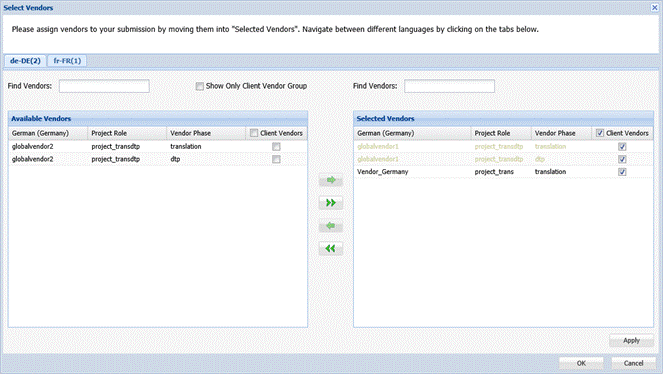The image size is (663, 374).
Task: Click the Apply button
Action: [x=631, y=341]
